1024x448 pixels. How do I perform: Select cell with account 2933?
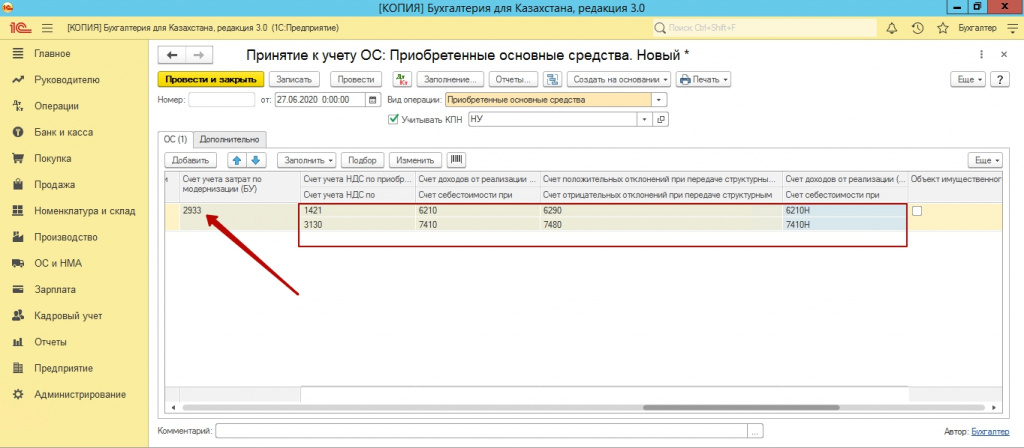point(239,217)
